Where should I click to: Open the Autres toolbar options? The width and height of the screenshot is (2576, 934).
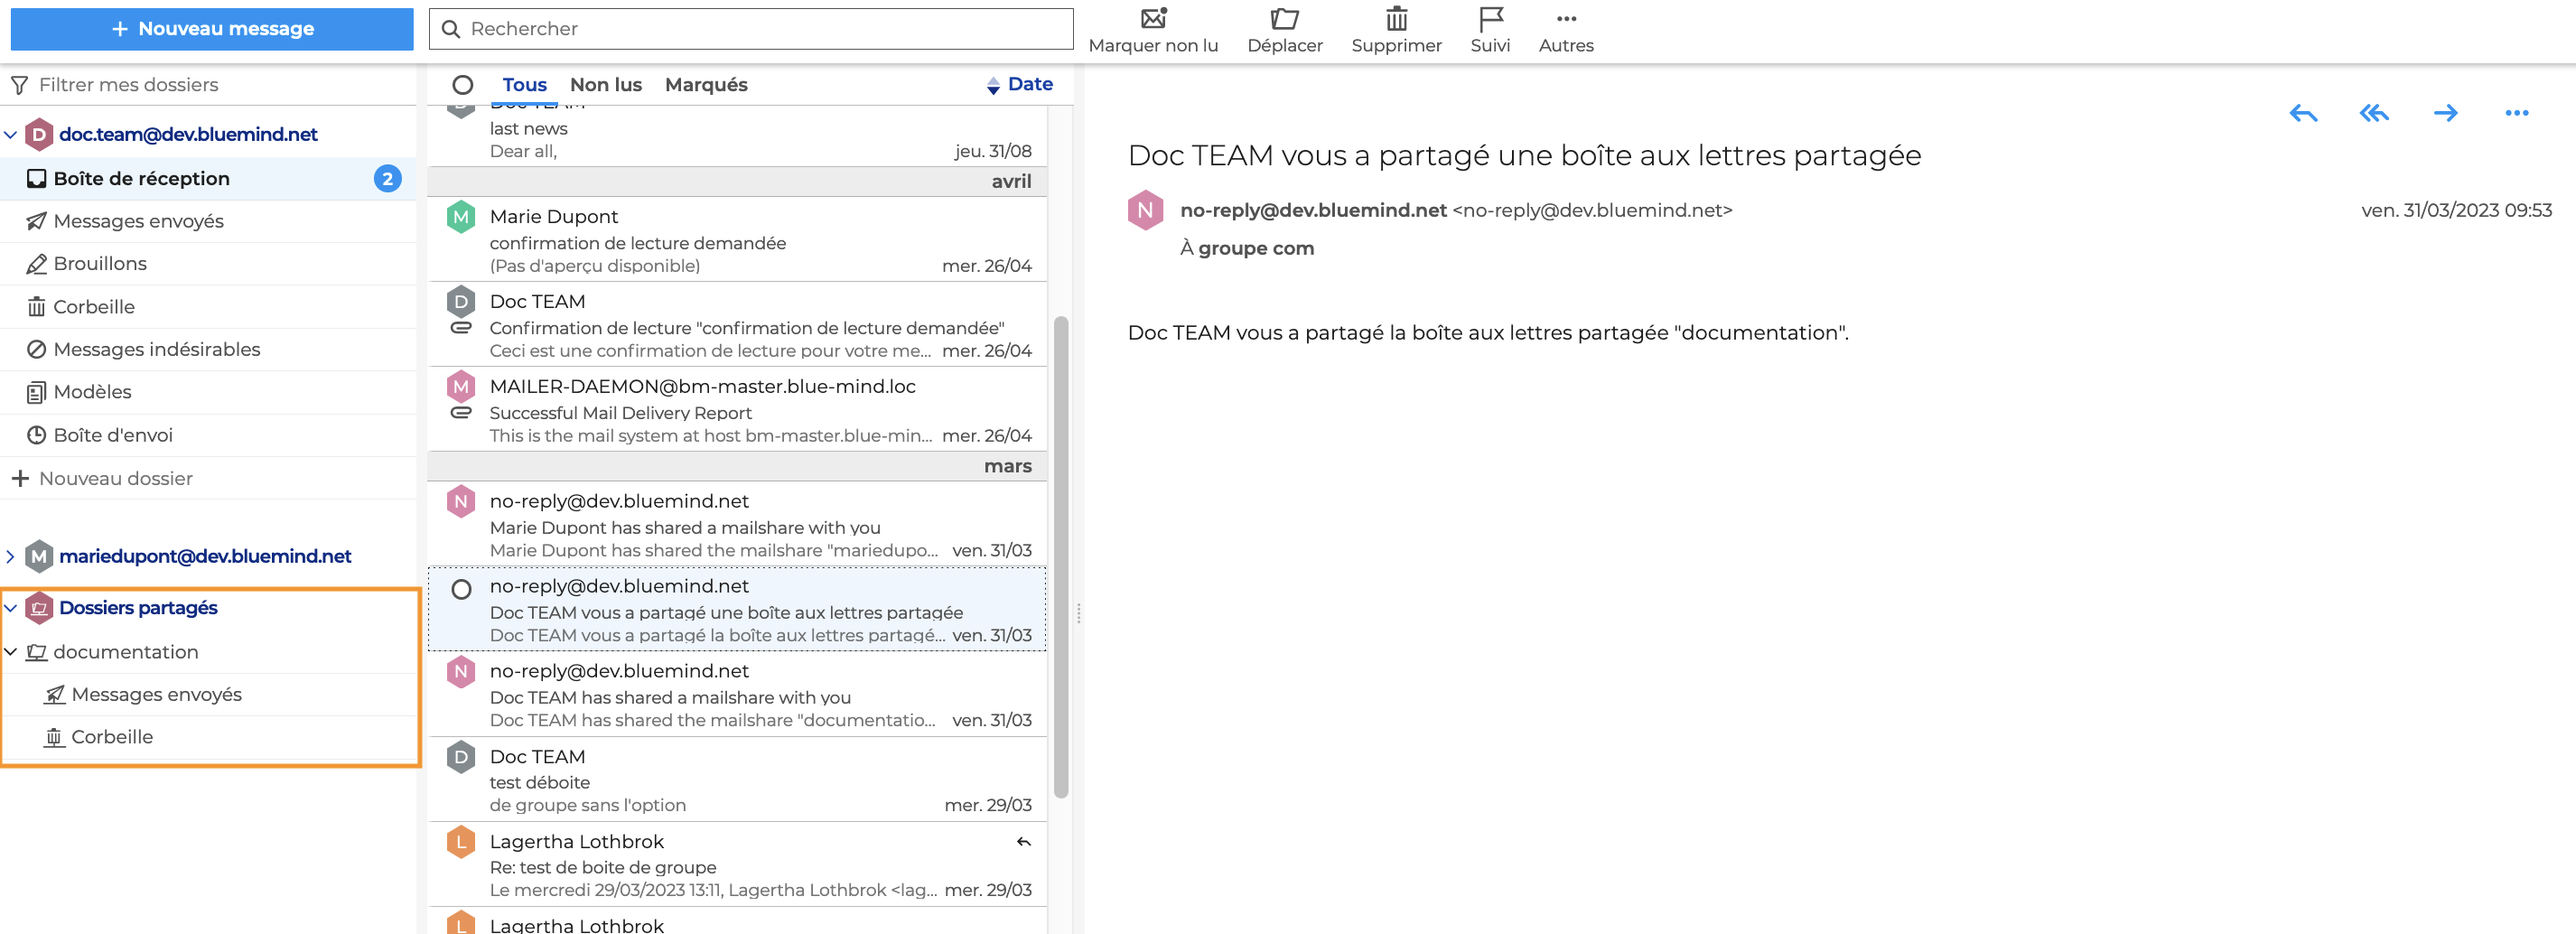coord(1565,19)
